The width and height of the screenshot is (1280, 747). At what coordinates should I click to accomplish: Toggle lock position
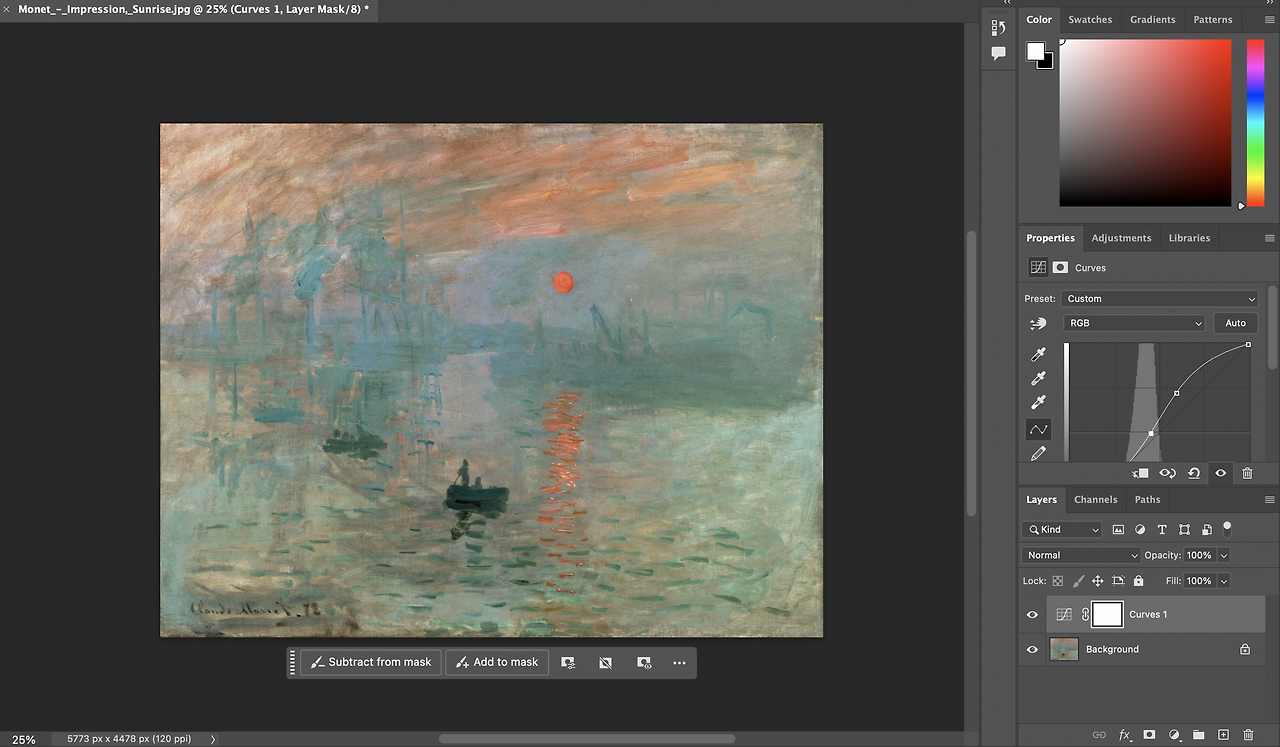click(1098, 581)
